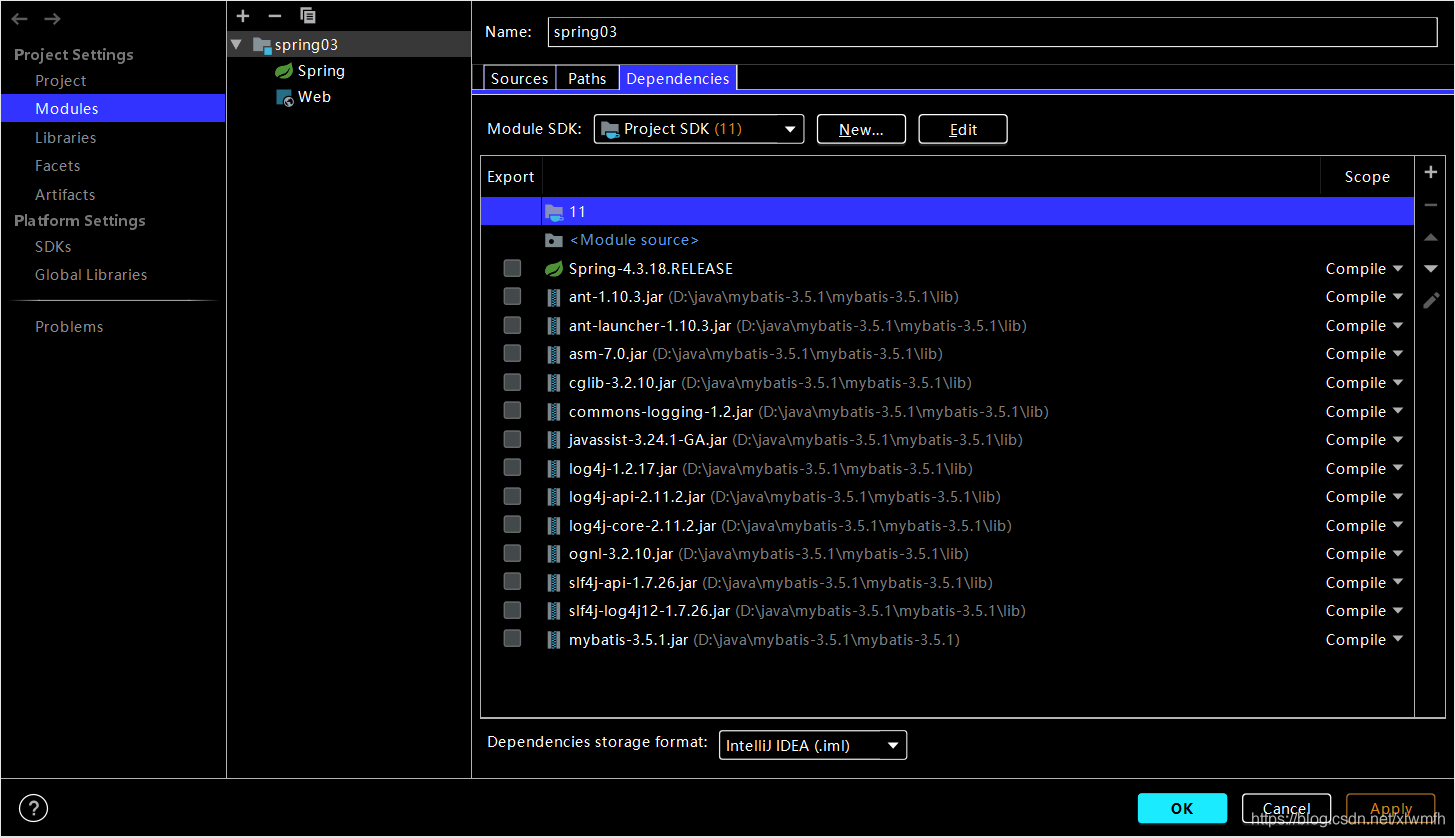Image resolution: width=1455 pixels, height=838 pixels.
Task: Open help via question mark icon
Action: pyautogui.click(x=34, y=808)
